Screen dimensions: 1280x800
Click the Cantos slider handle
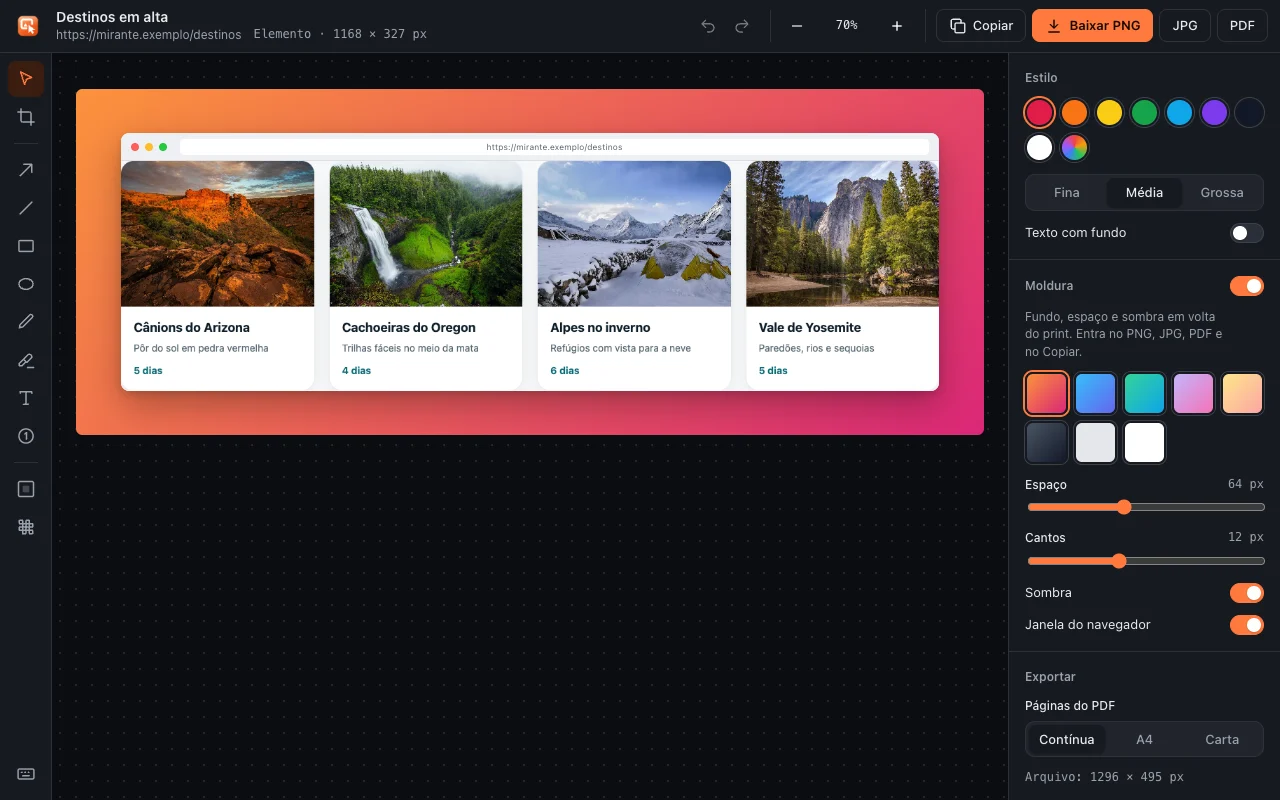tap(1119, 561)
